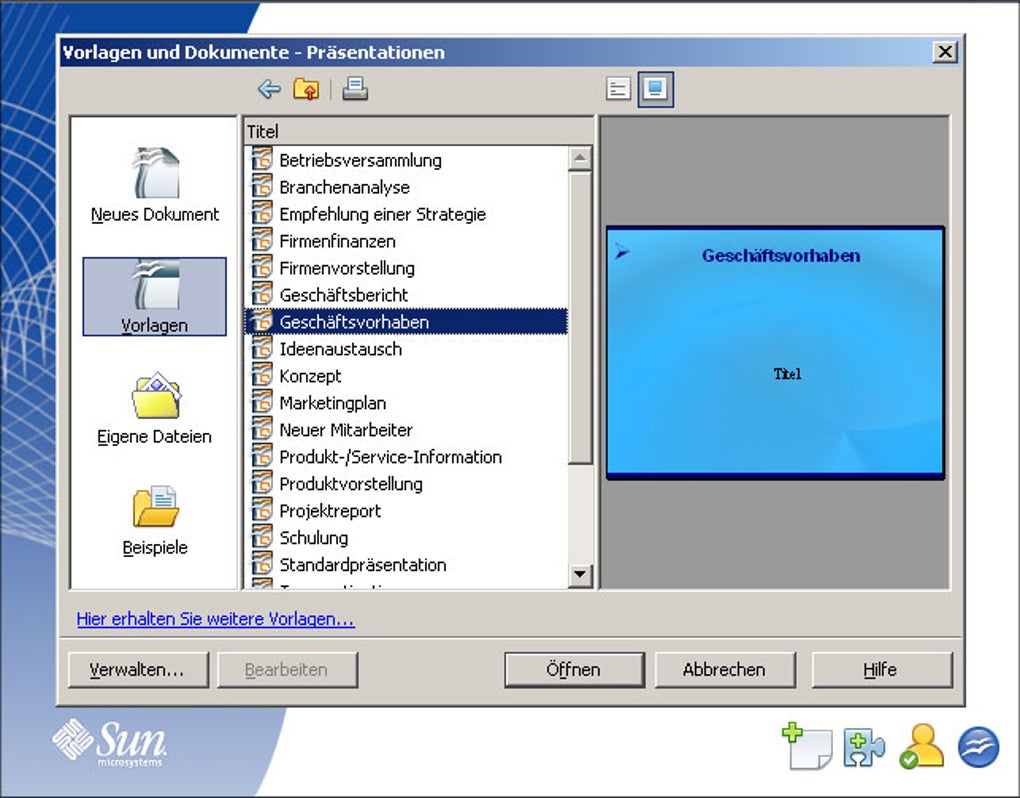This screenshot has height=798, width=1020.
Task: Click the add extension puzzle icon
Action: 864,748
